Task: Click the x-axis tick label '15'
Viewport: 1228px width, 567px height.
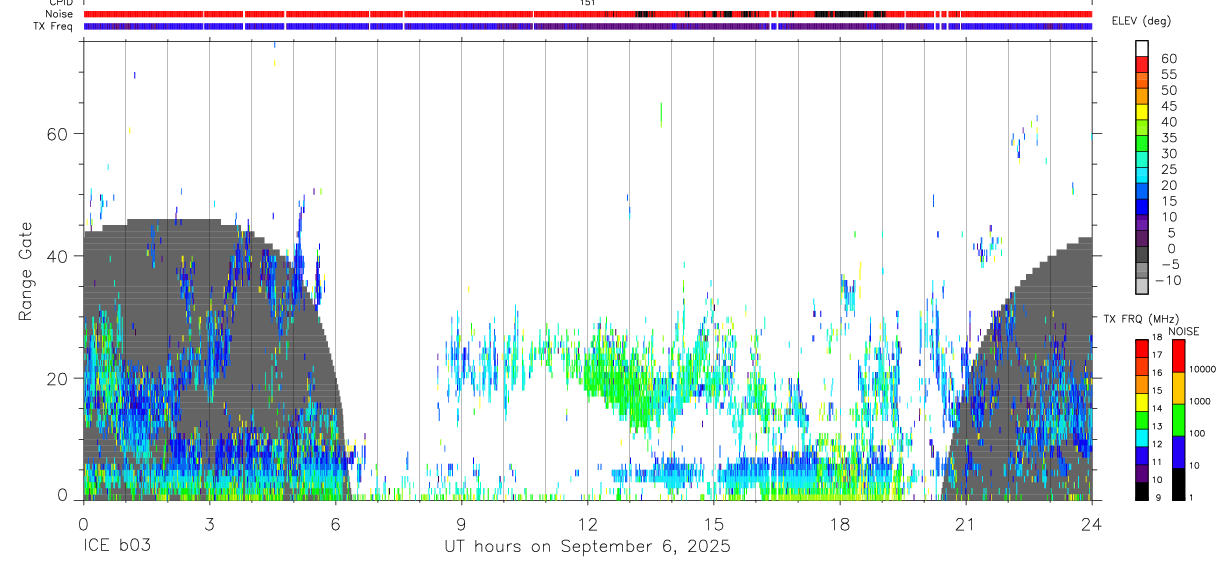Action: point(713,523)
